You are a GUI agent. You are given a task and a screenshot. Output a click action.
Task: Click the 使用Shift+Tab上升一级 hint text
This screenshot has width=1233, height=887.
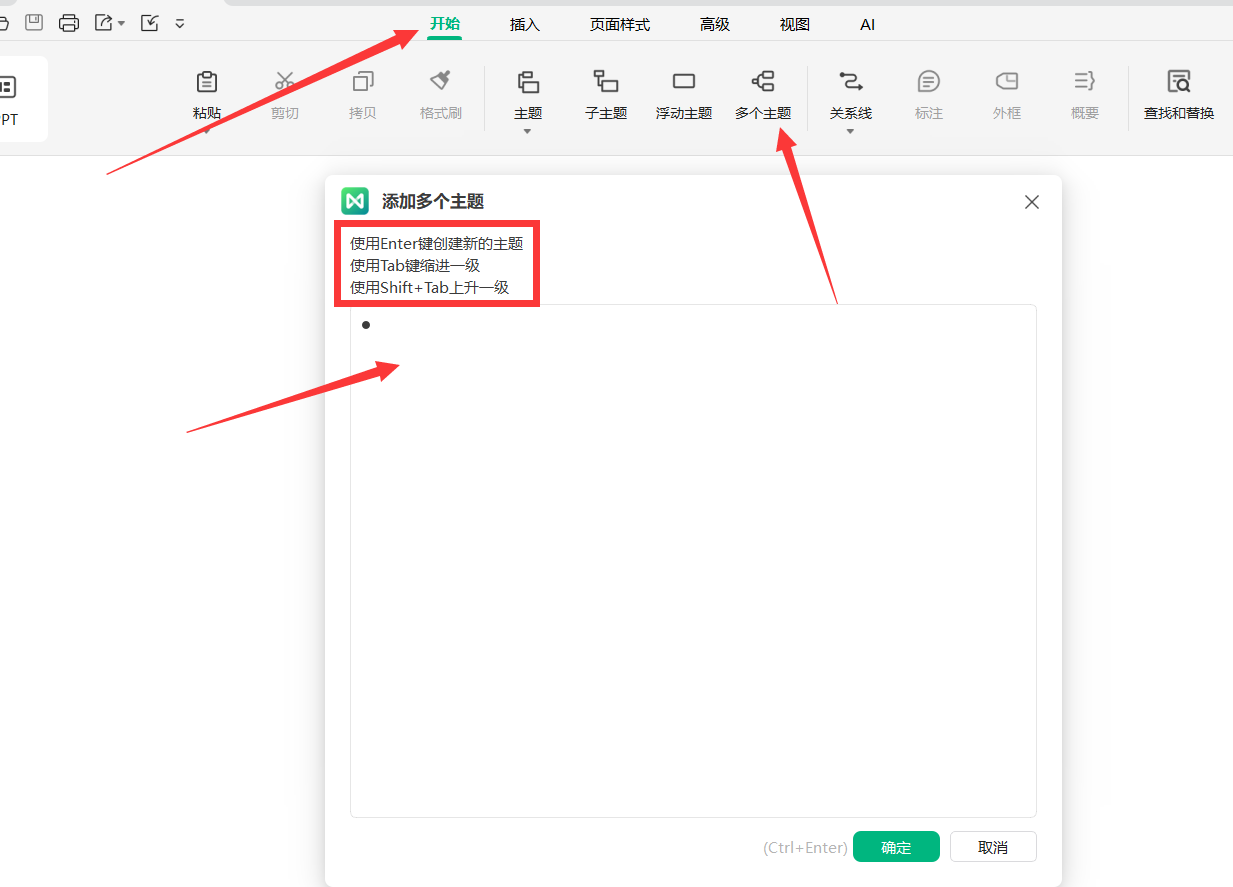tap(430, 287)
